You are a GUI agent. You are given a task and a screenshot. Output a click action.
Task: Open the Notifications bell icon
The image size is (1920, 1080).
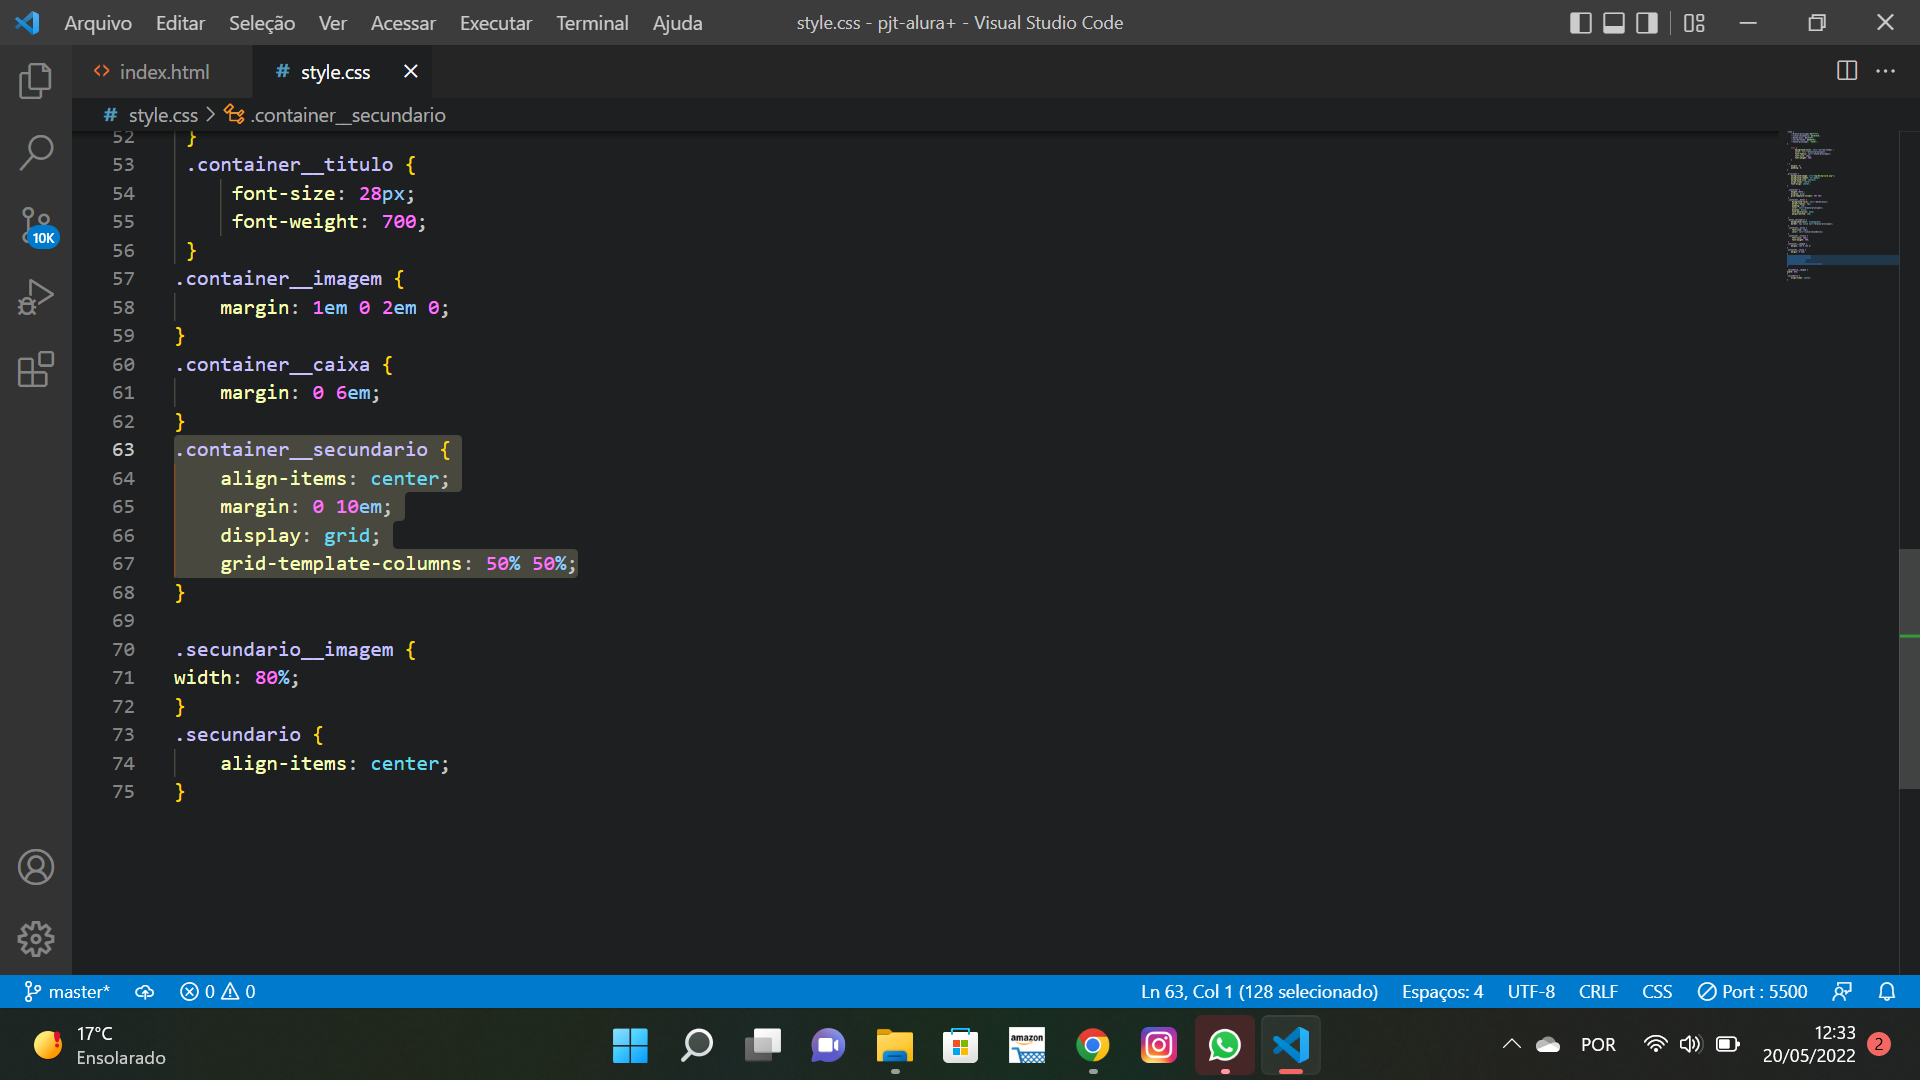coord(1887,991)
